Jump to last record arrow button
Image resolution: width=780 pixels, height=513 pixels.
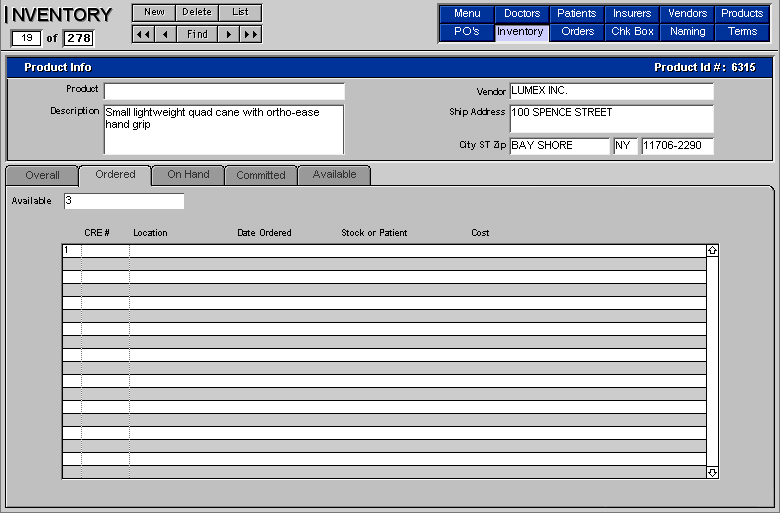[251, 34]
